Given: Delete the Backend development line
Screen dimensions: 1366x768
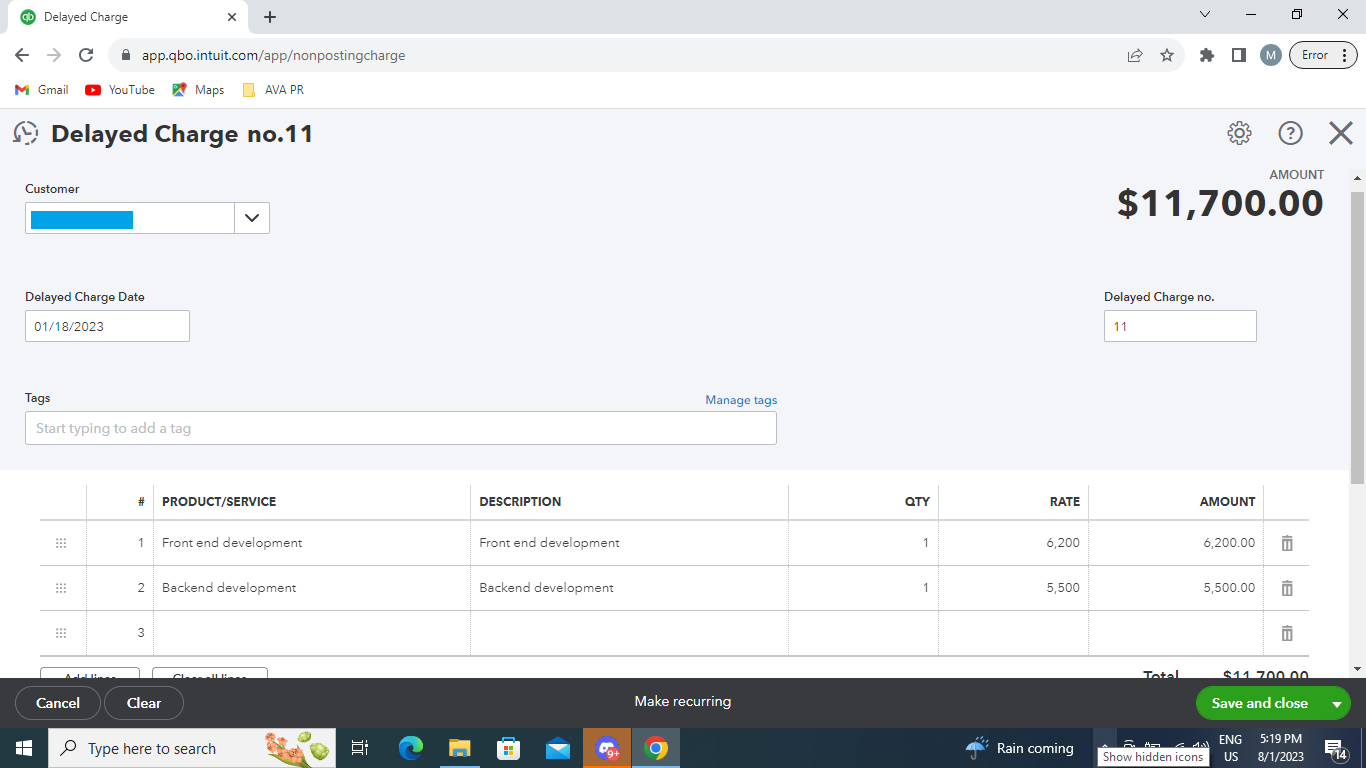Looking at the screenshot, I should [x=1287, y=588].
